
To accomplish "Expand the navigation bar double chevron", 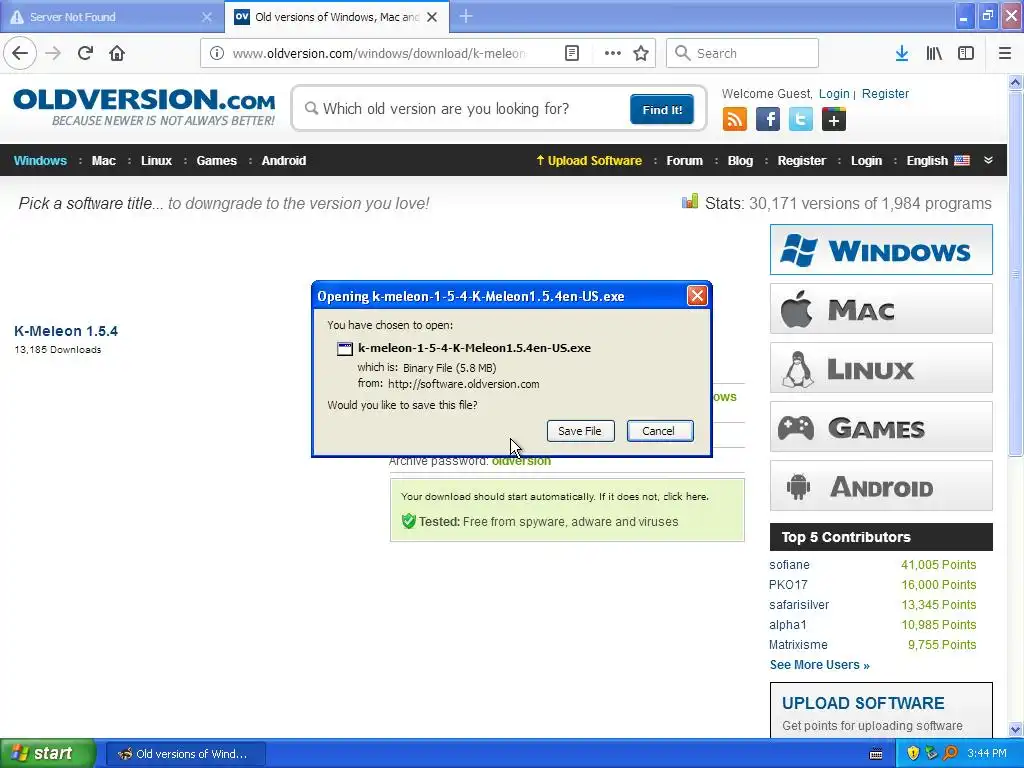I will click(989, 161).
